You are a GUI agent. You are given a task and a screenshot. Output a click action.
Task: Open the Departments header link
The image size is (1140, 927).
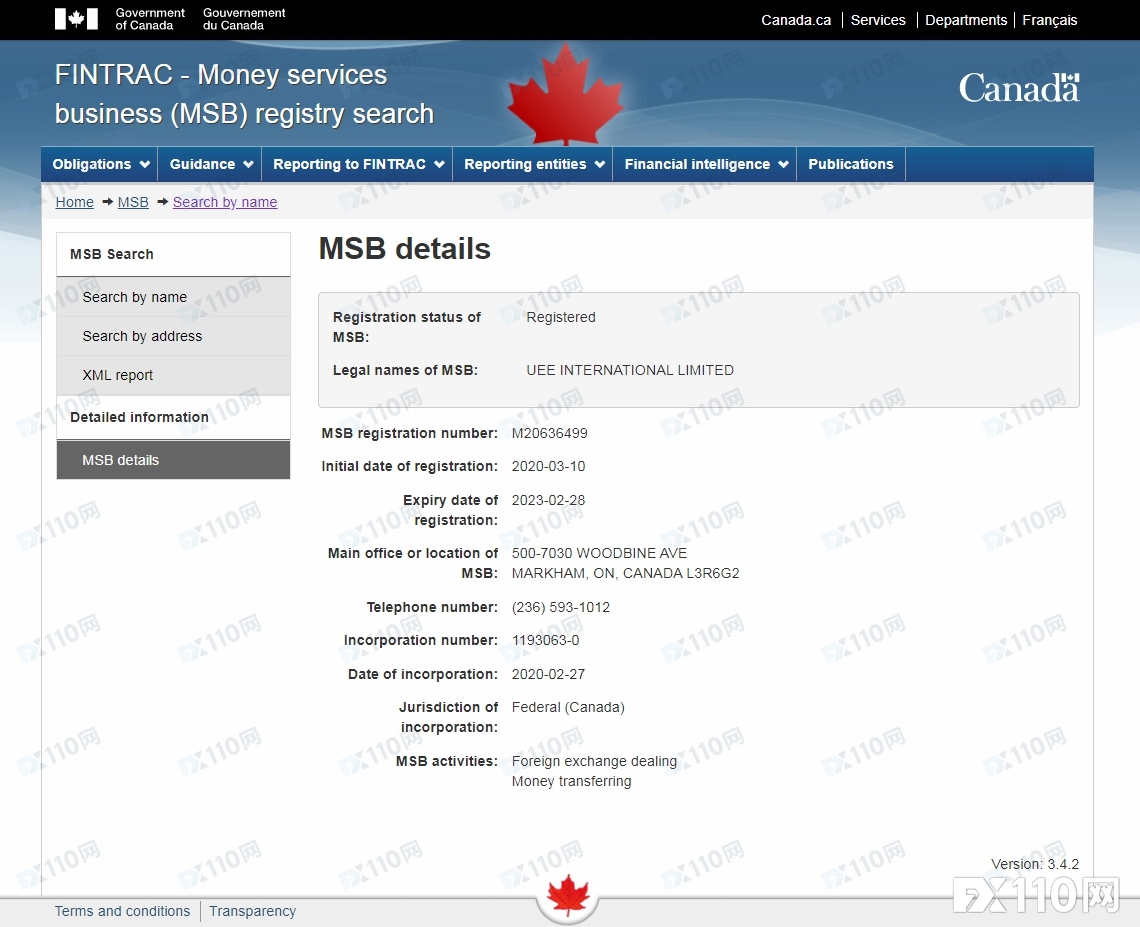pyautogui.click(x=966, y=20)
